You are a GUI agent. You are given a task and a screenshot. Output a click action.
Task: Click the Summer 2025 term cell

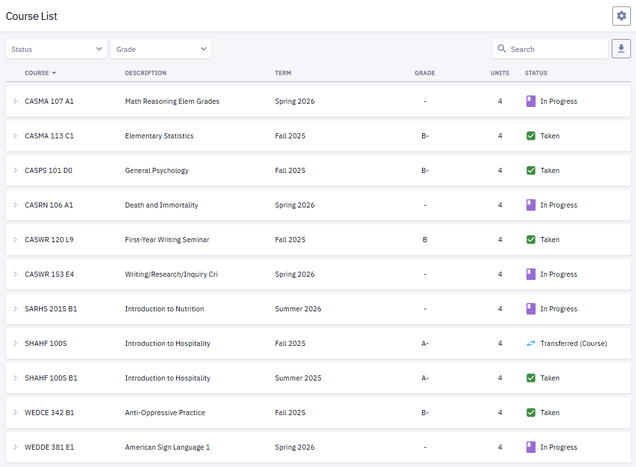coord(298,378)
